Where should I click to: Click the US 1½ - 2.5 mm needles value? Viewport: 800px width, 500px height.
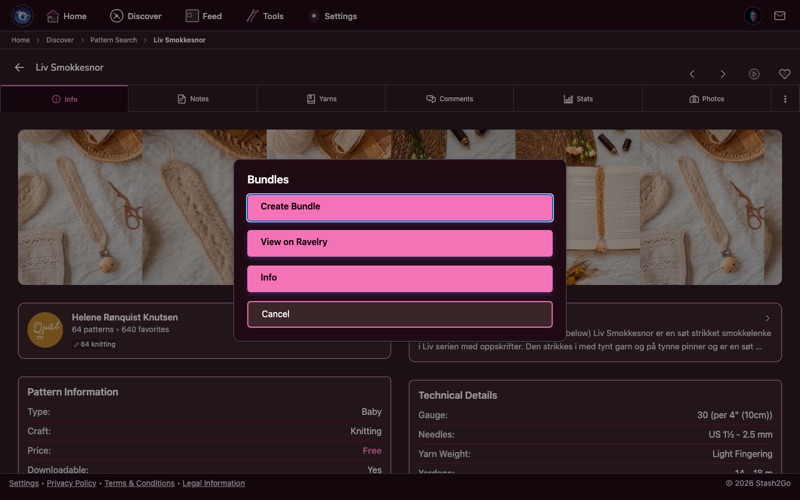tap(740, 435)
